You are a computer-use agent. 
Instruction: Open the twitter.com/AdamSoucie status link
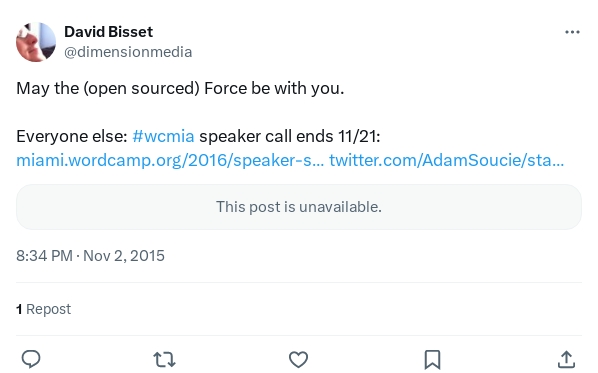447,160
